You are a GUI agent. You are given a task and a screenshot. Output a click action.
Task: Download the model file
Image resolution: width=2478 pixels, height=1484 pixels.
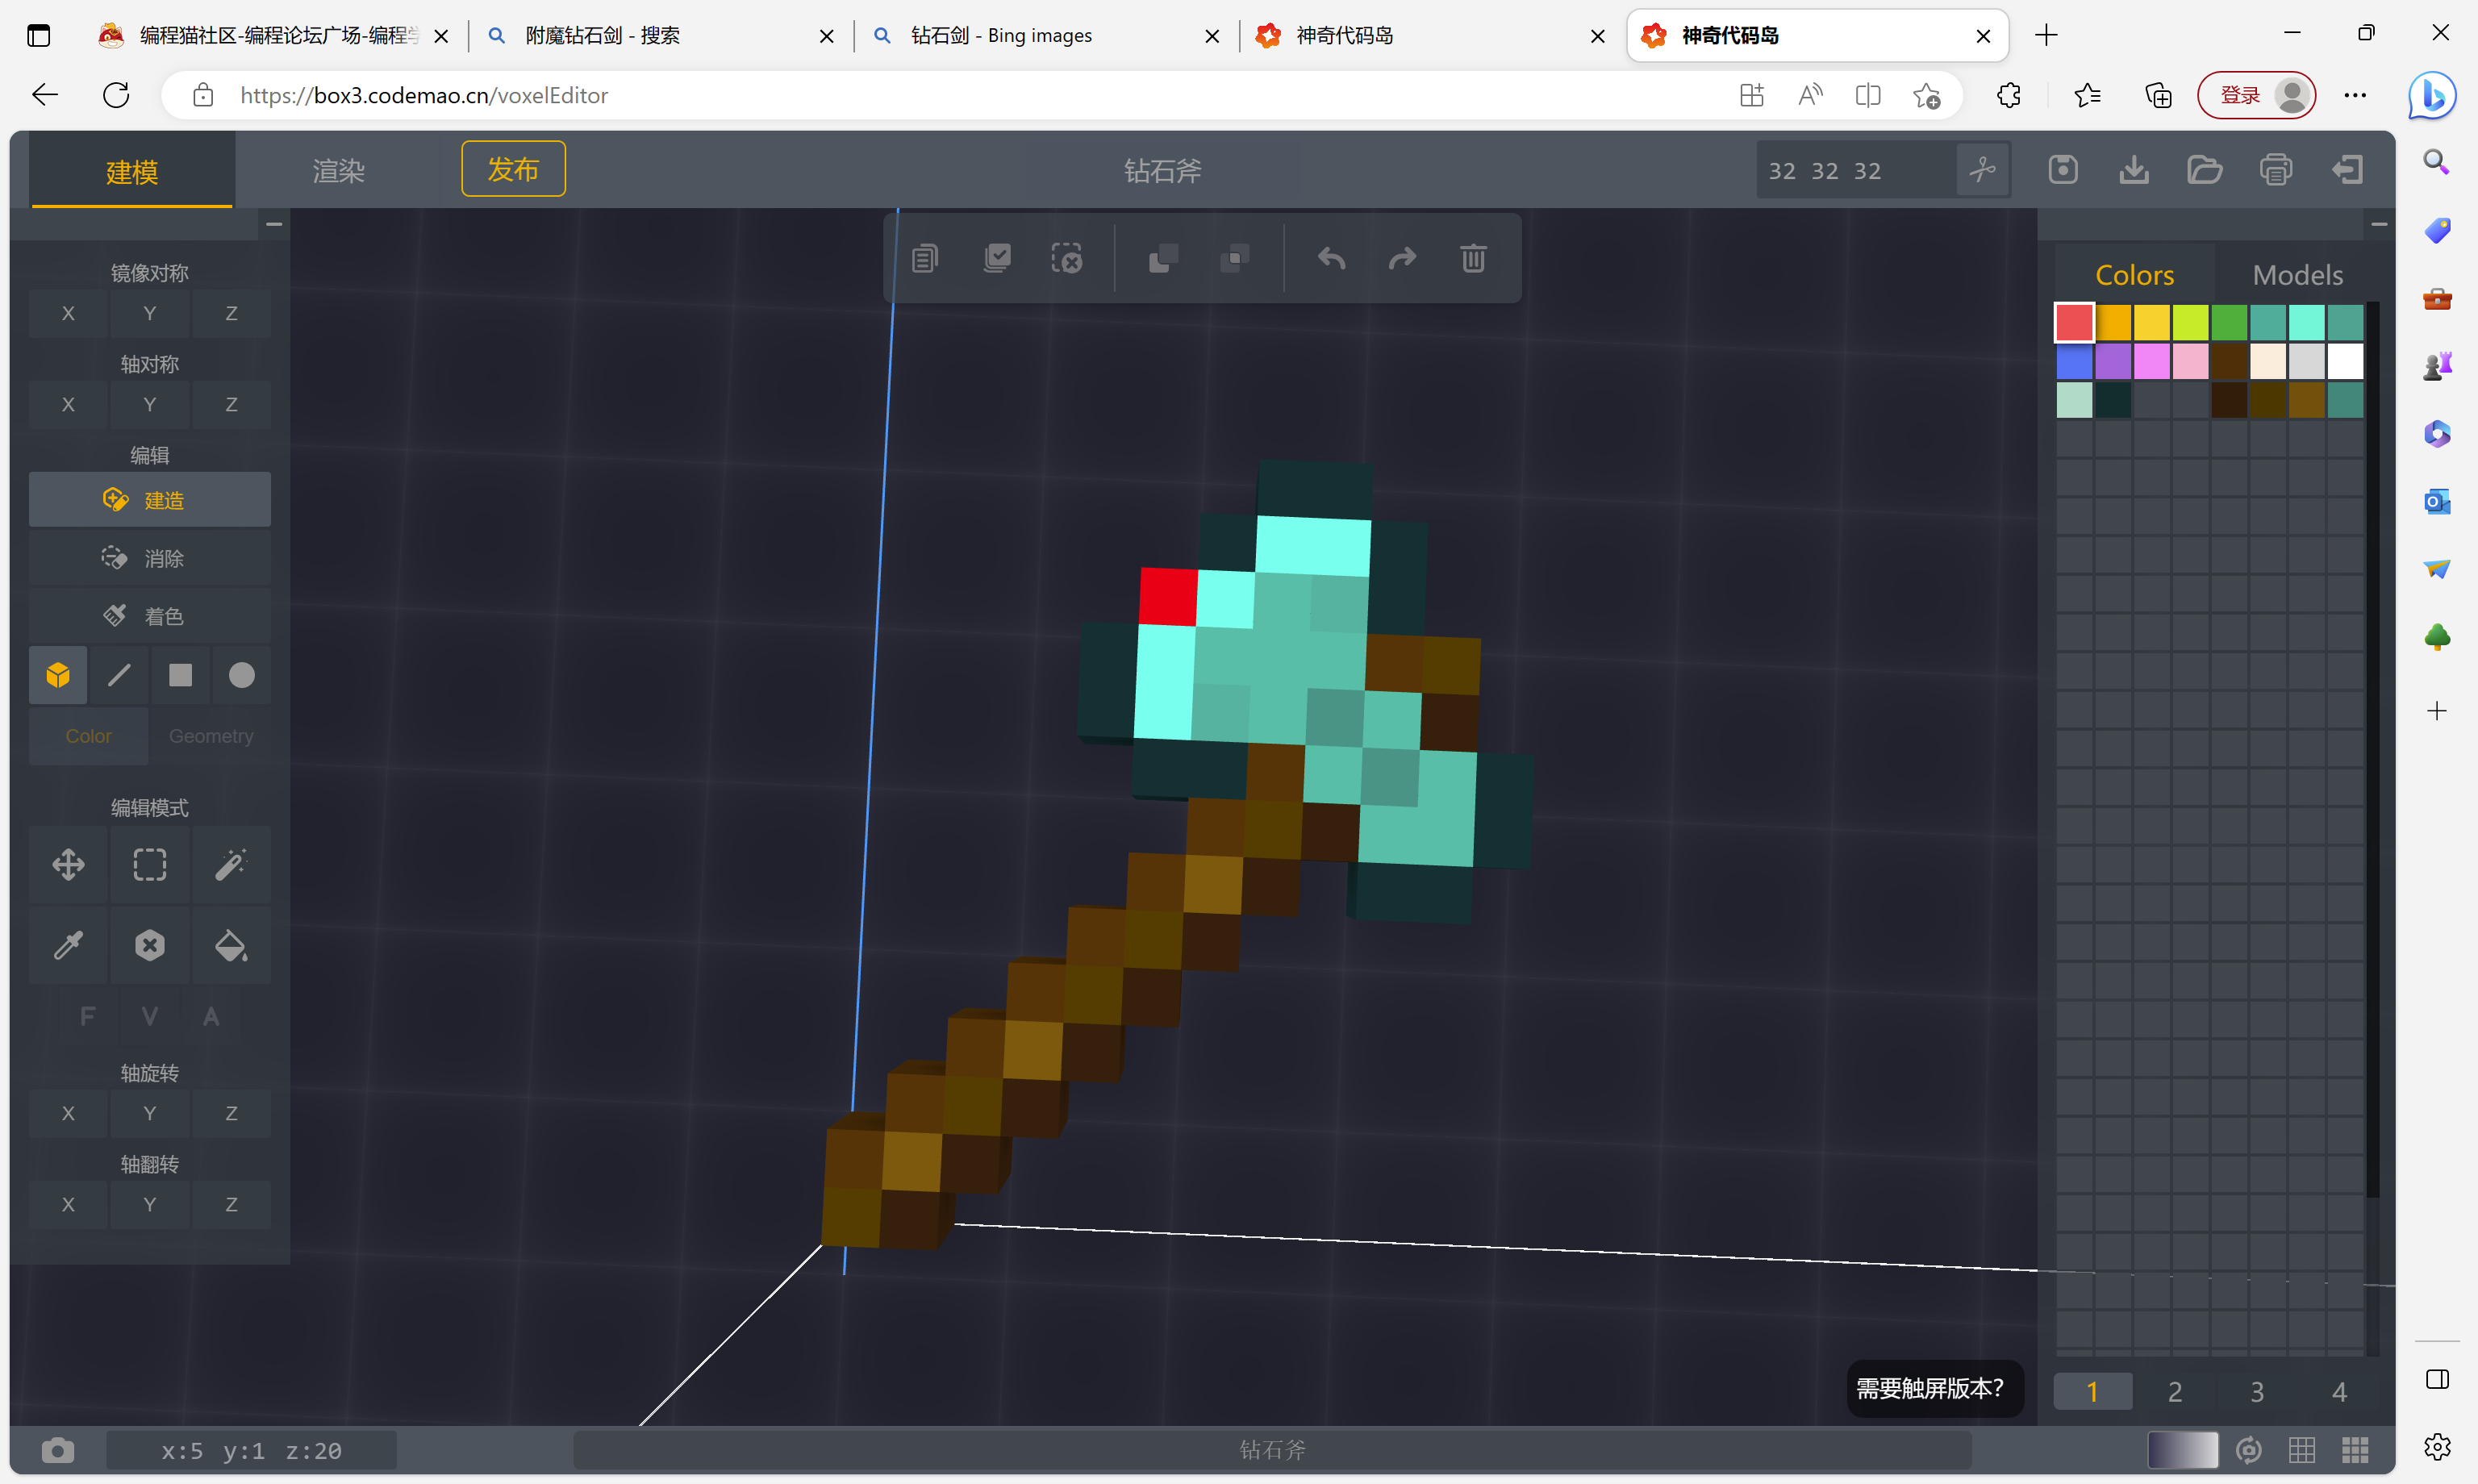point(2134,170)
